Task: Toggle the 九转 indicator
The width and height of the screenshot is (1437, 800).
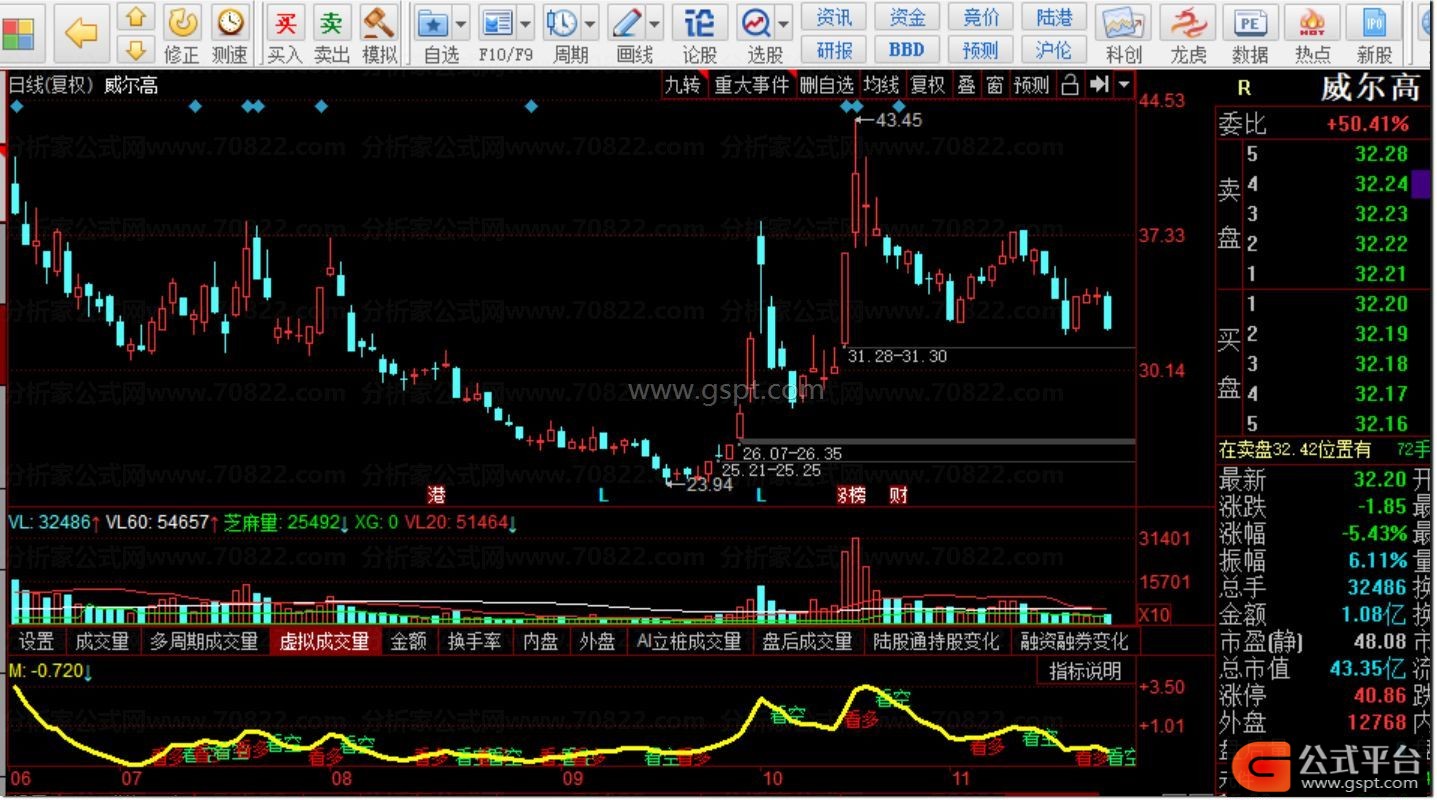Action: [x=684, y=85]
